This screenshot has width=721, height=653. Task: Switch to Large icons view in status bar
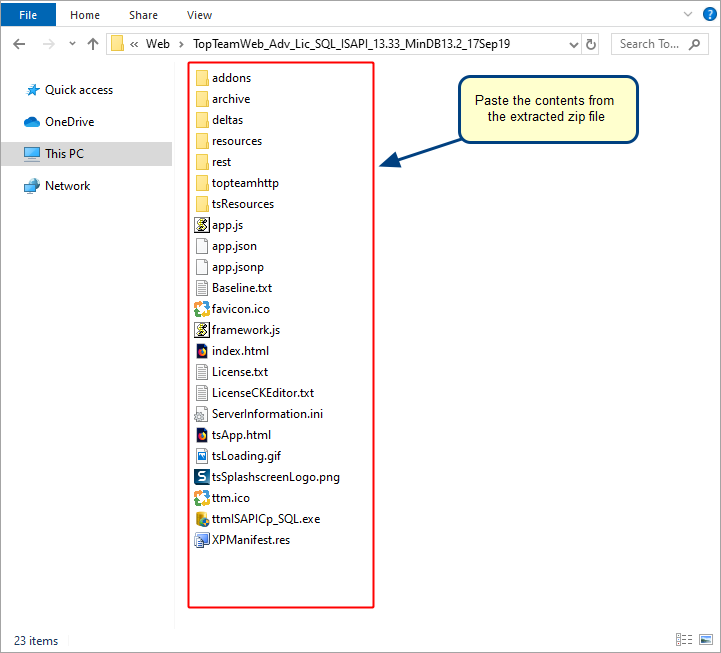pyautogui.click(x=706, y=640)
